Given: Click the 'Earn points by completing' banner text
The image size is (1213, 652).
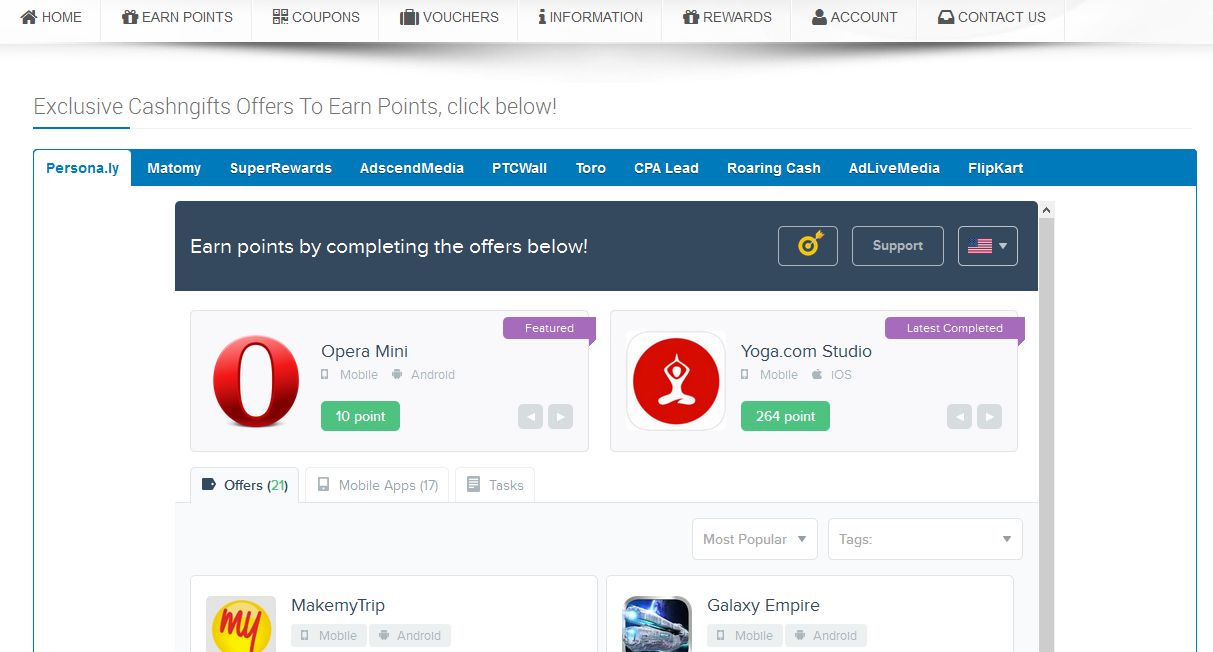Looking at the screenshot, I should [389, 246].
